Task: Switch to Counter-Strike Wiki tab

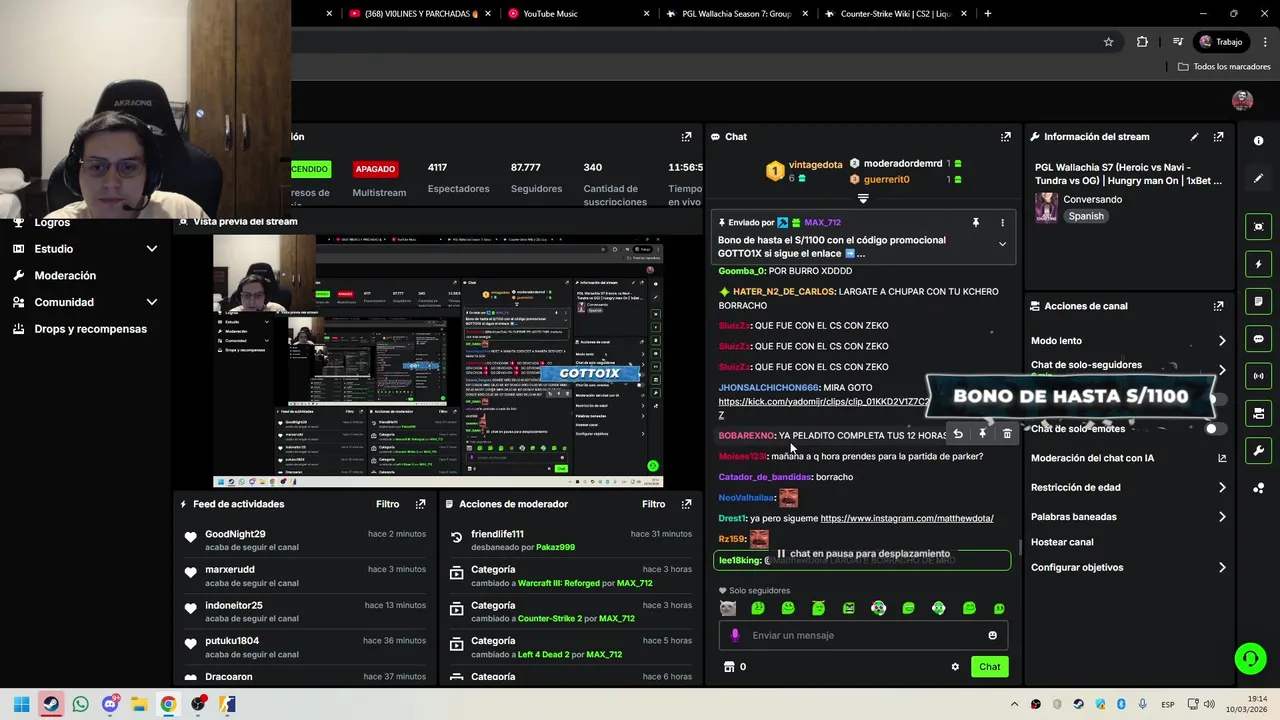Action: 896,14
